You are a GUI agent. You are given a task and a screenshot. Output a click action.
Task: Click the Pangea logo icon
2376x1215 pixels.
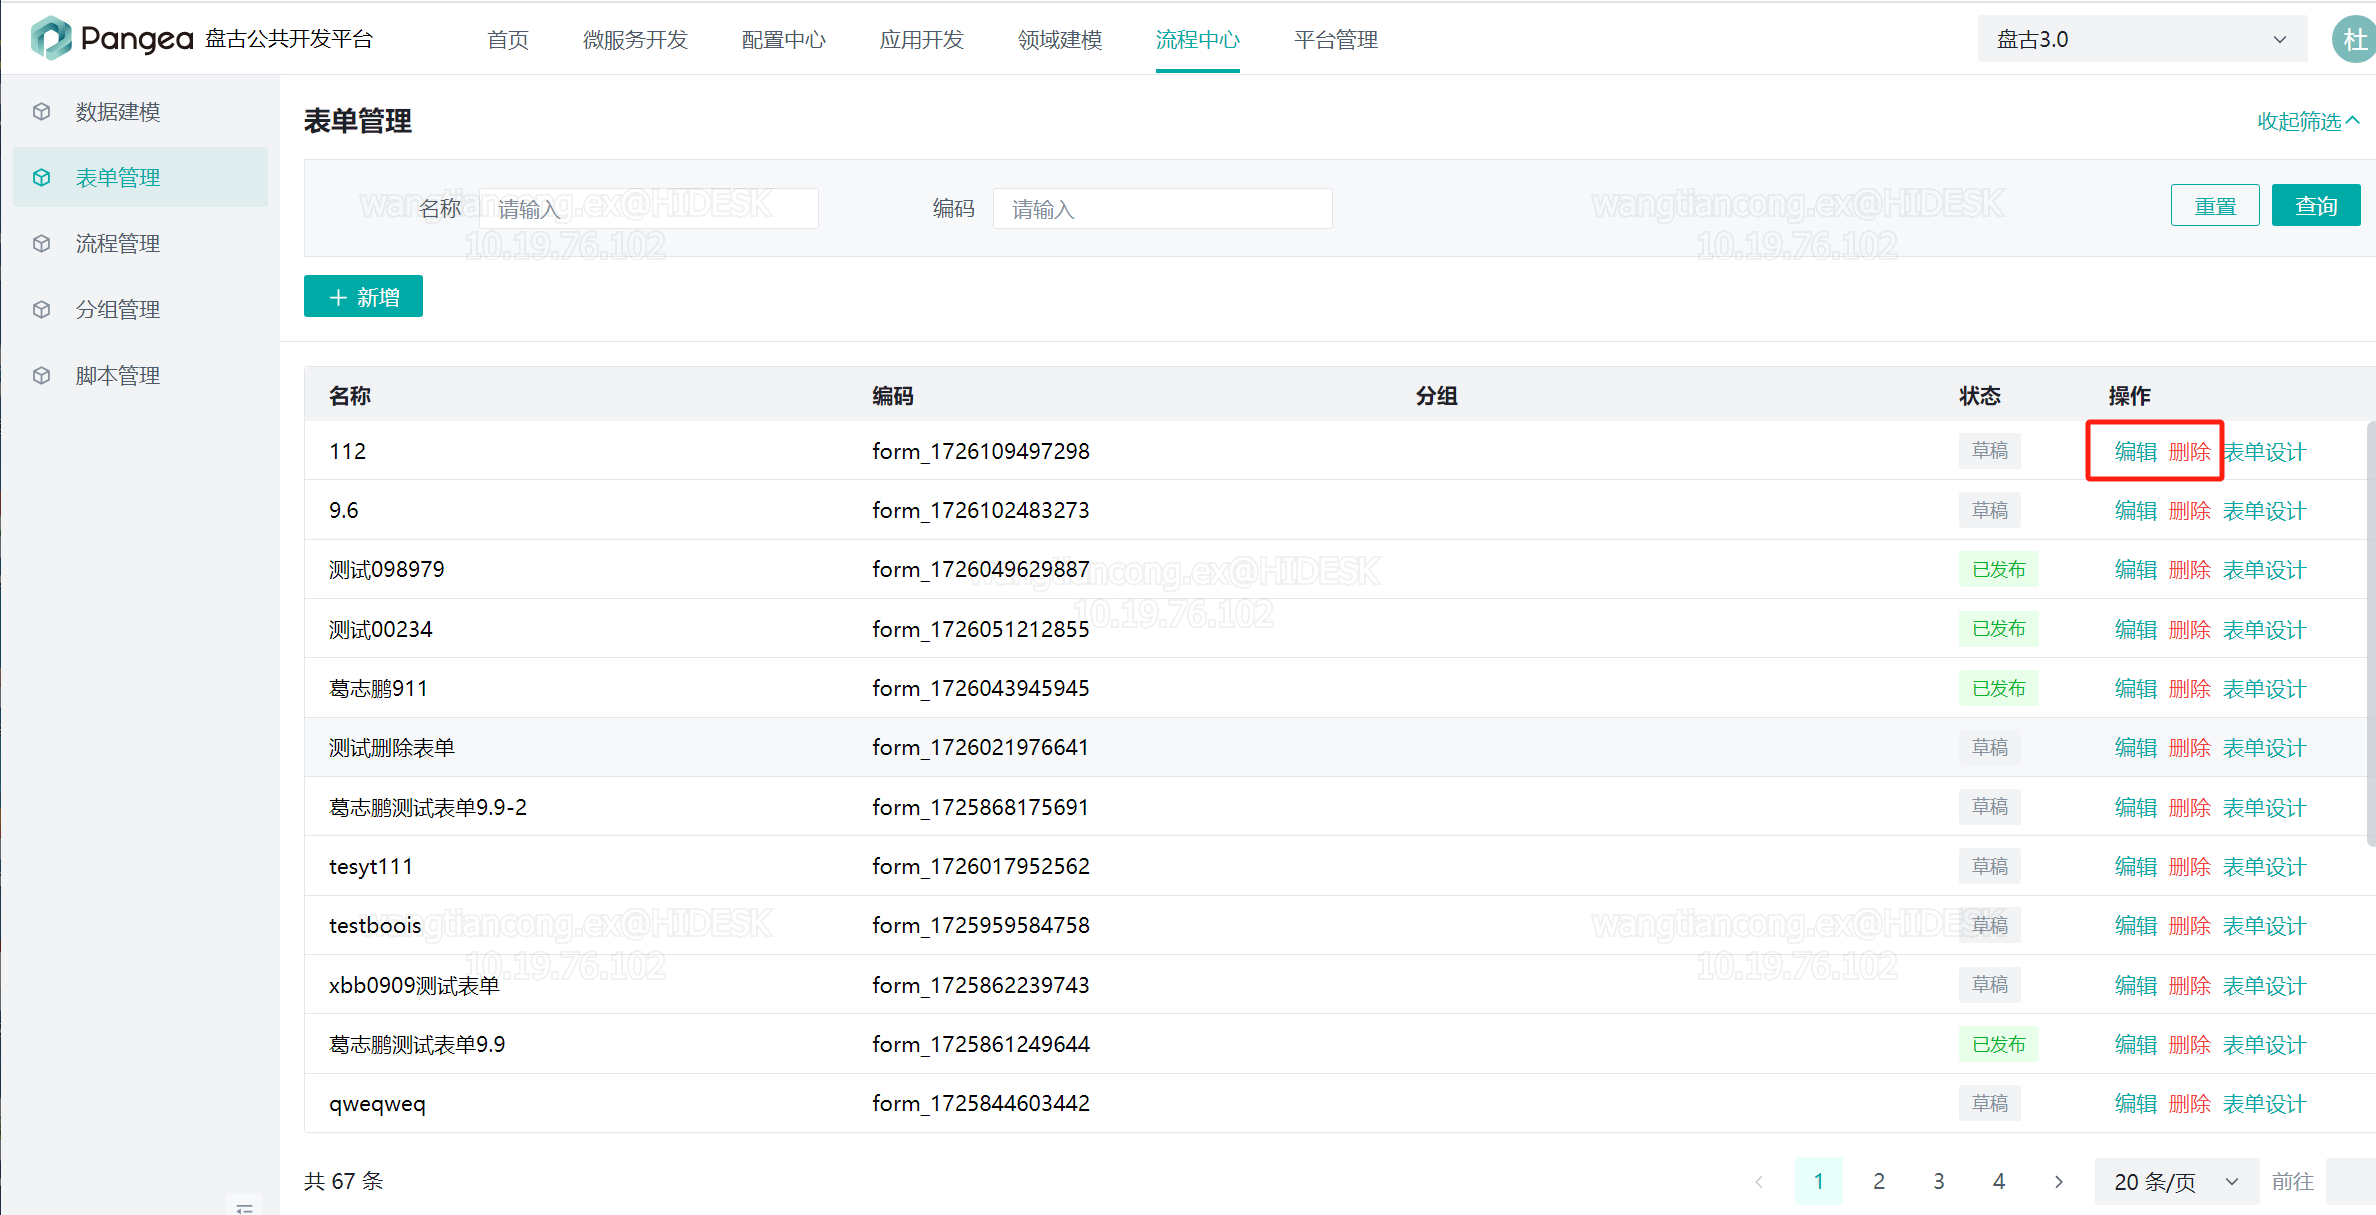(x=51, y=38)
